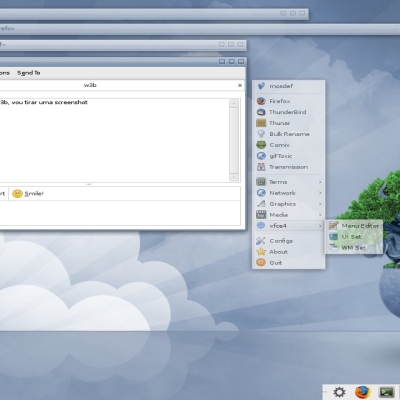Image resolution: width=400 pixels, height=400 pixels.
Task: Click the mosdef title text
Action: (281, 86)
